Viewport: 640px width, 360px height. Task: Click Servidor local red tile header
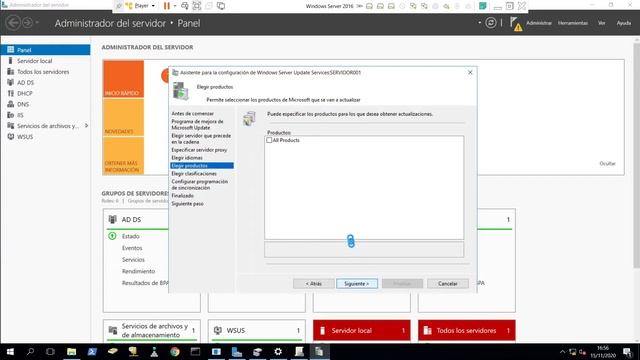[x=362, y=330]
